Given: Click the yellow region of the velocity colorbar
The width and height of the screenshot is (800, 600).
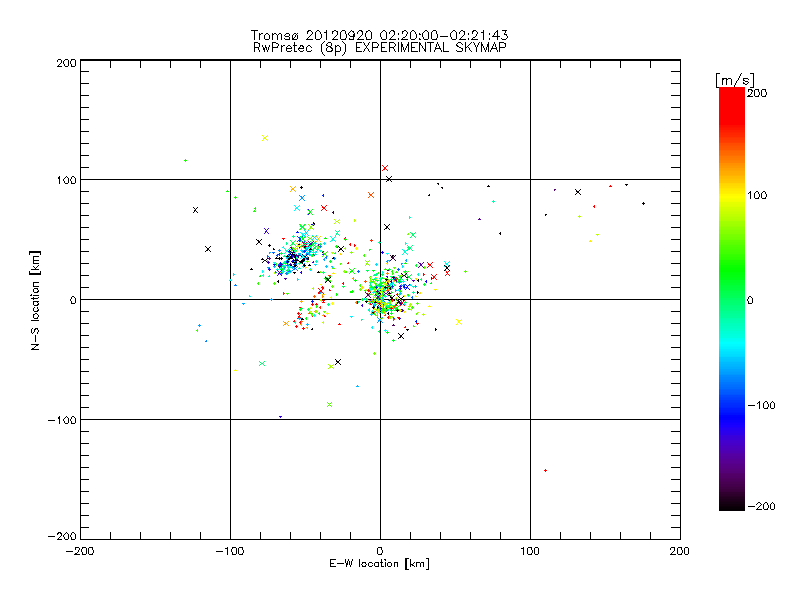Looking at the screenshot, I should 732,195.
